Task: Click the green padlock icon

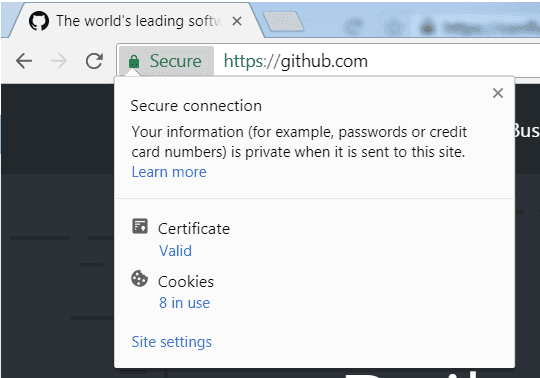Action: pyautogui.click(x=134, y=61)
